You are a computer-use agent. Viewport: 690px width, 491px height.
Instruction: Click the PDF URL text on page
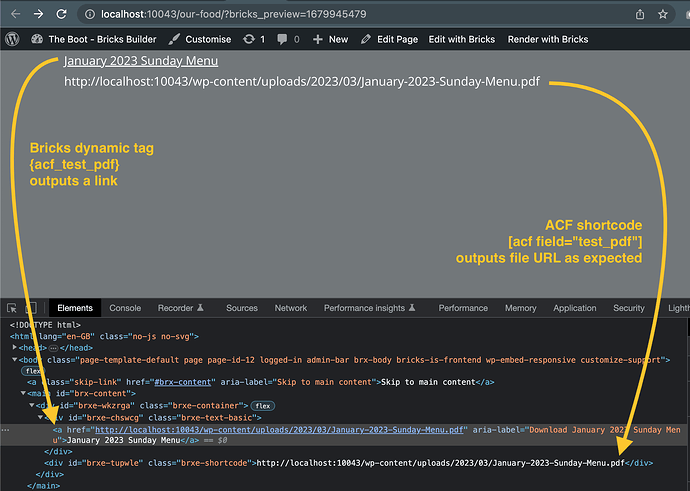point(302,82)
